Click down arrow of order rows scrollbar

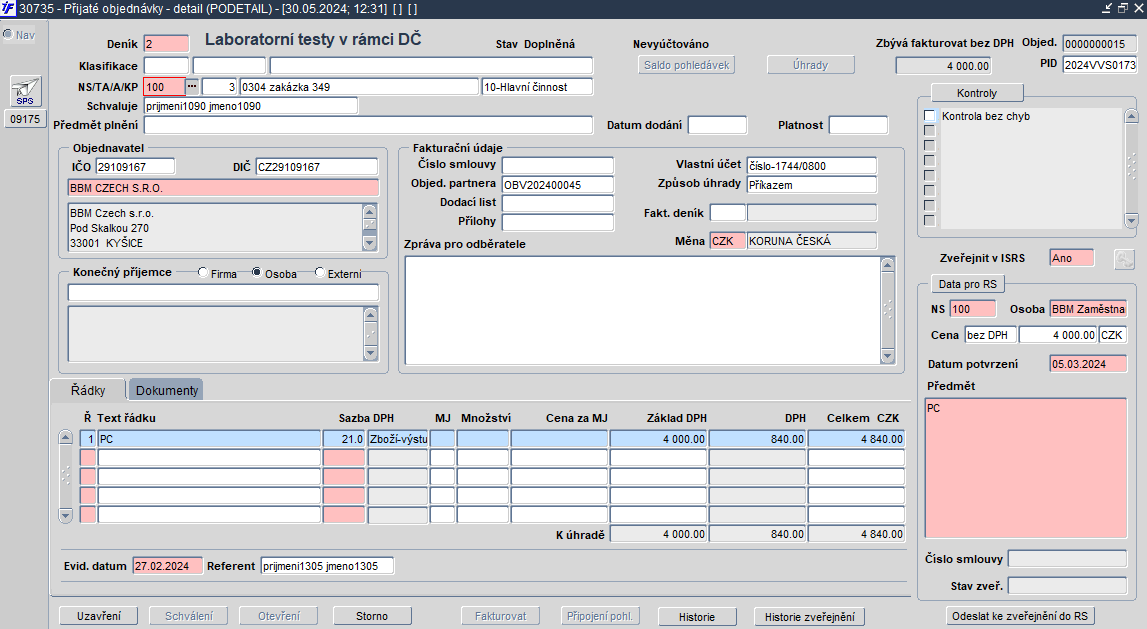coord(66,515)
